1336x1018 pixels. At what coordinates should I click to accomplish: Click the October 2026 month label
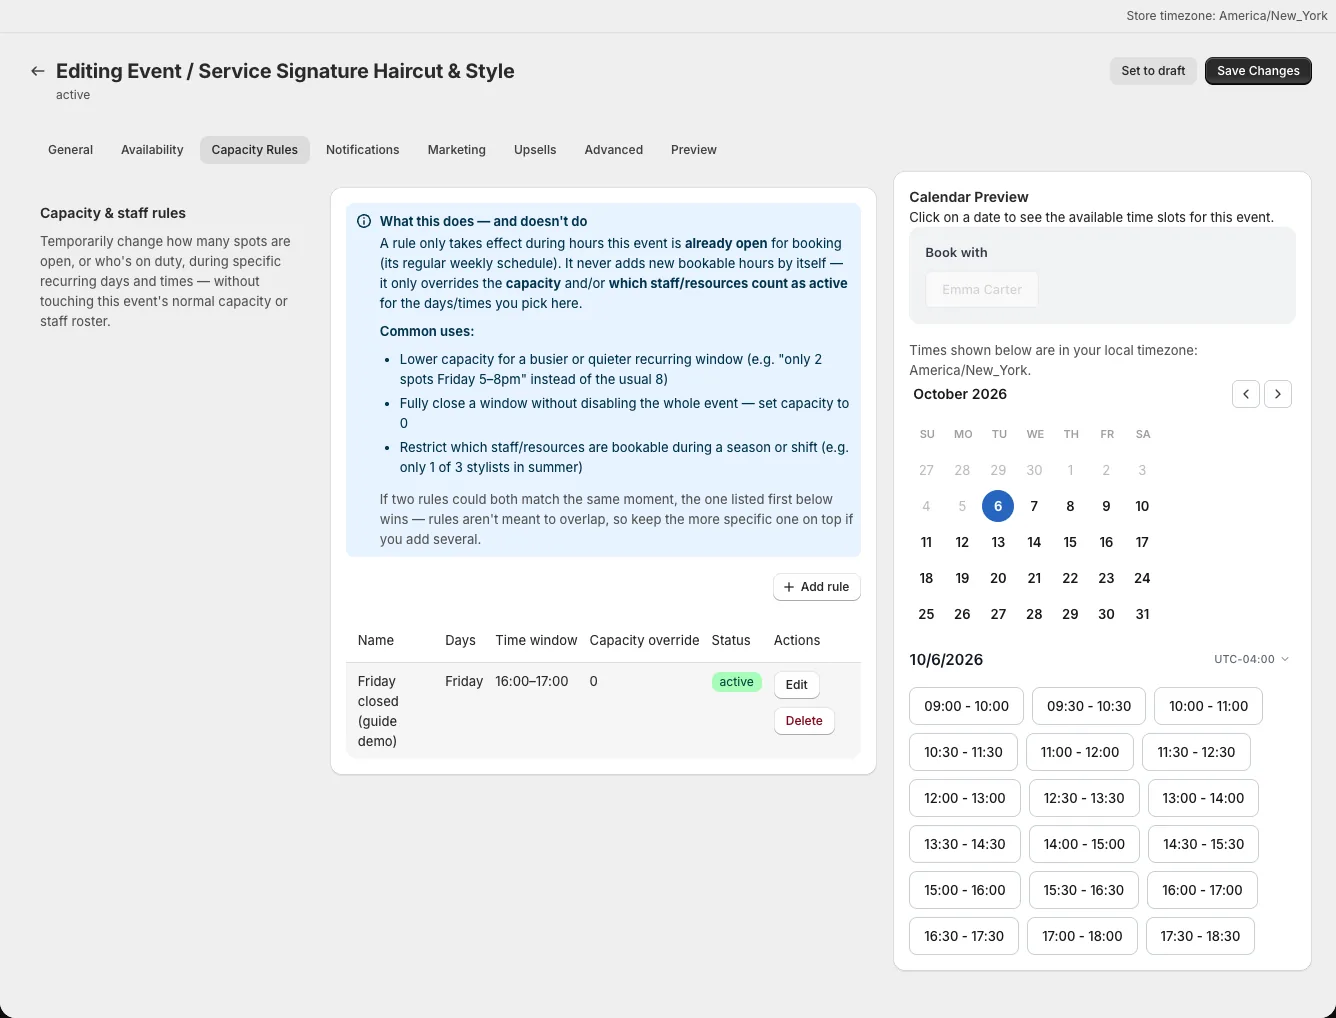(x=960, y=394)
